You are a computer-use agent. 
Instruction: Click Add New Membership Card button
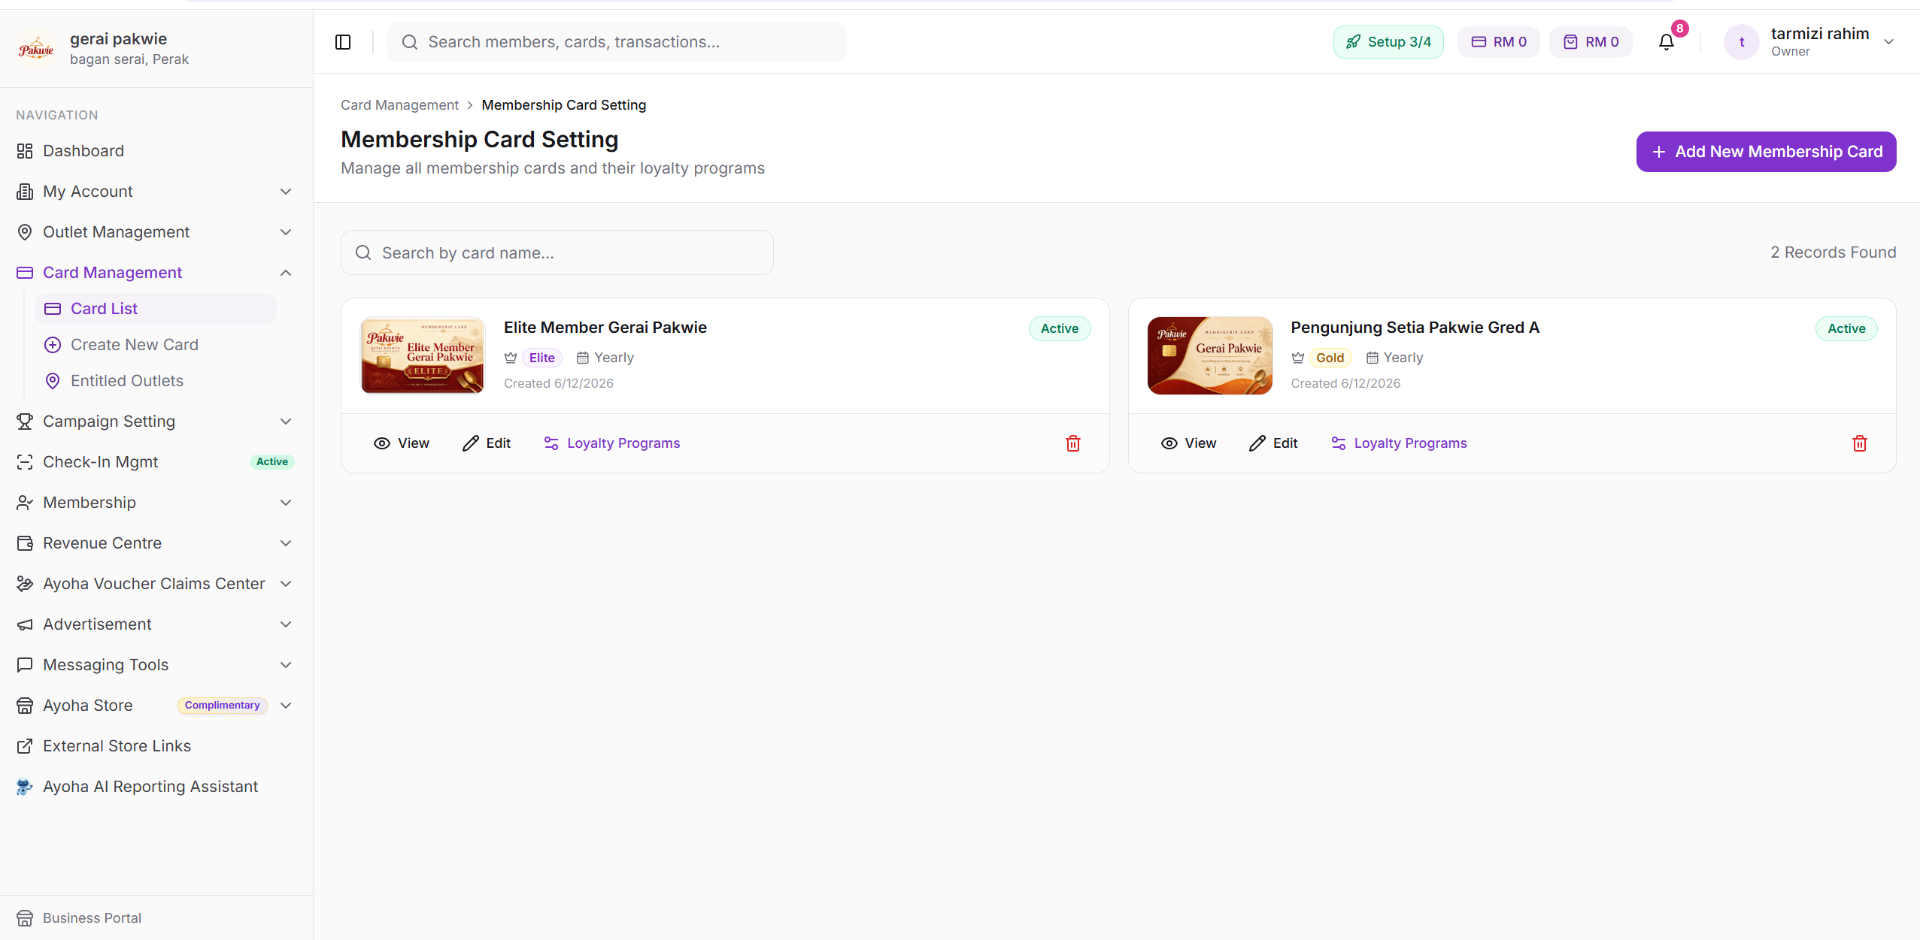(x=1766, y=152)
